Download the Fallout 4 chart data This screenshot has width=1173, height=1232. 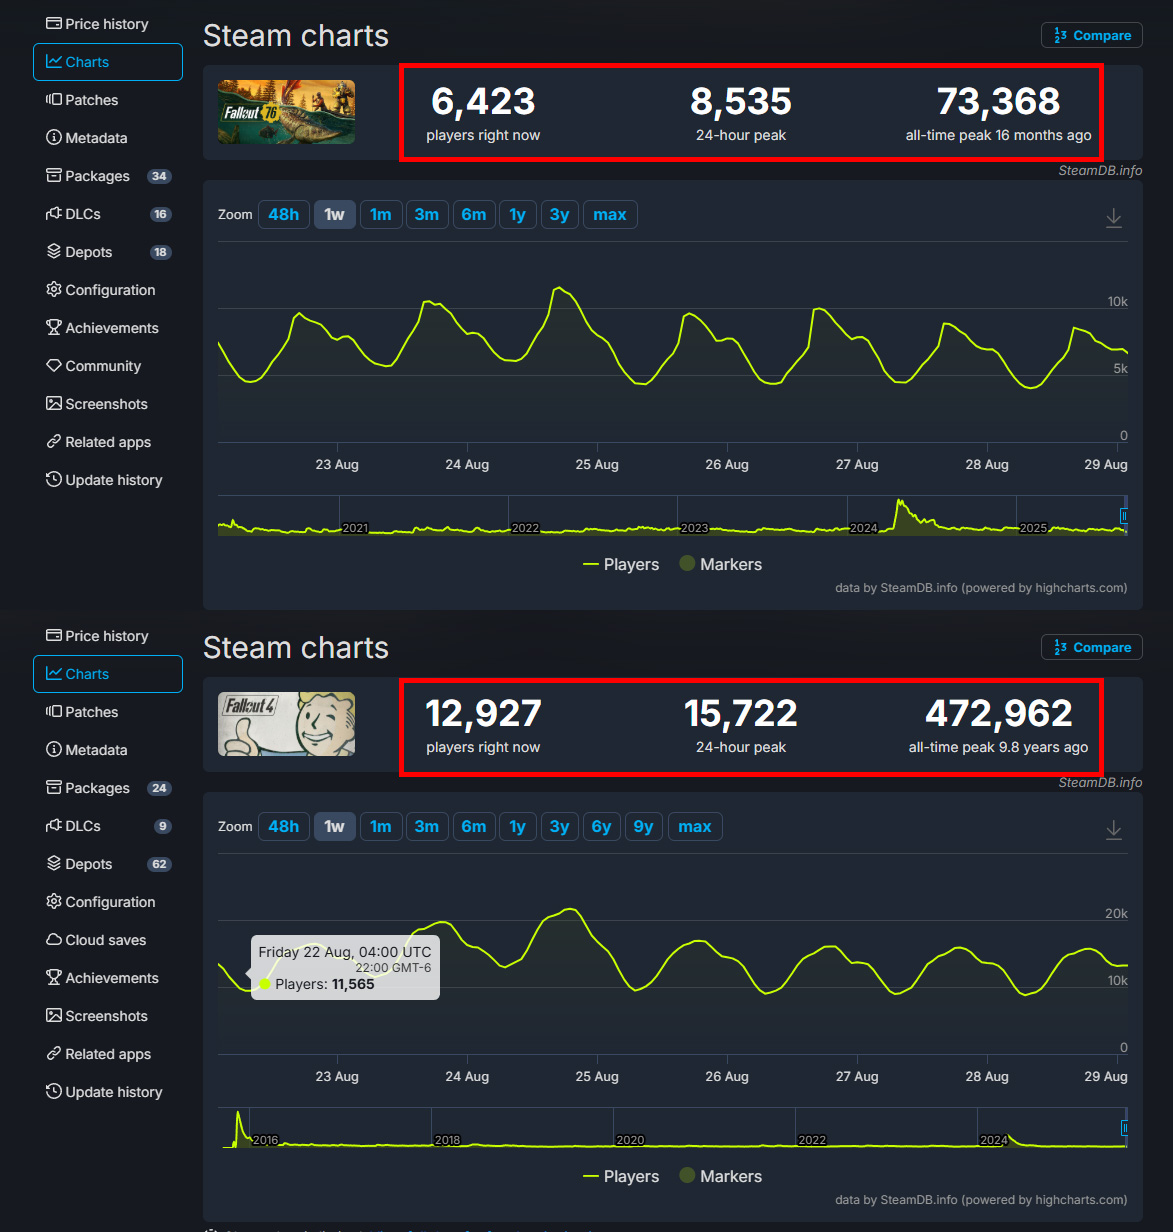(x=1113, y=829)
